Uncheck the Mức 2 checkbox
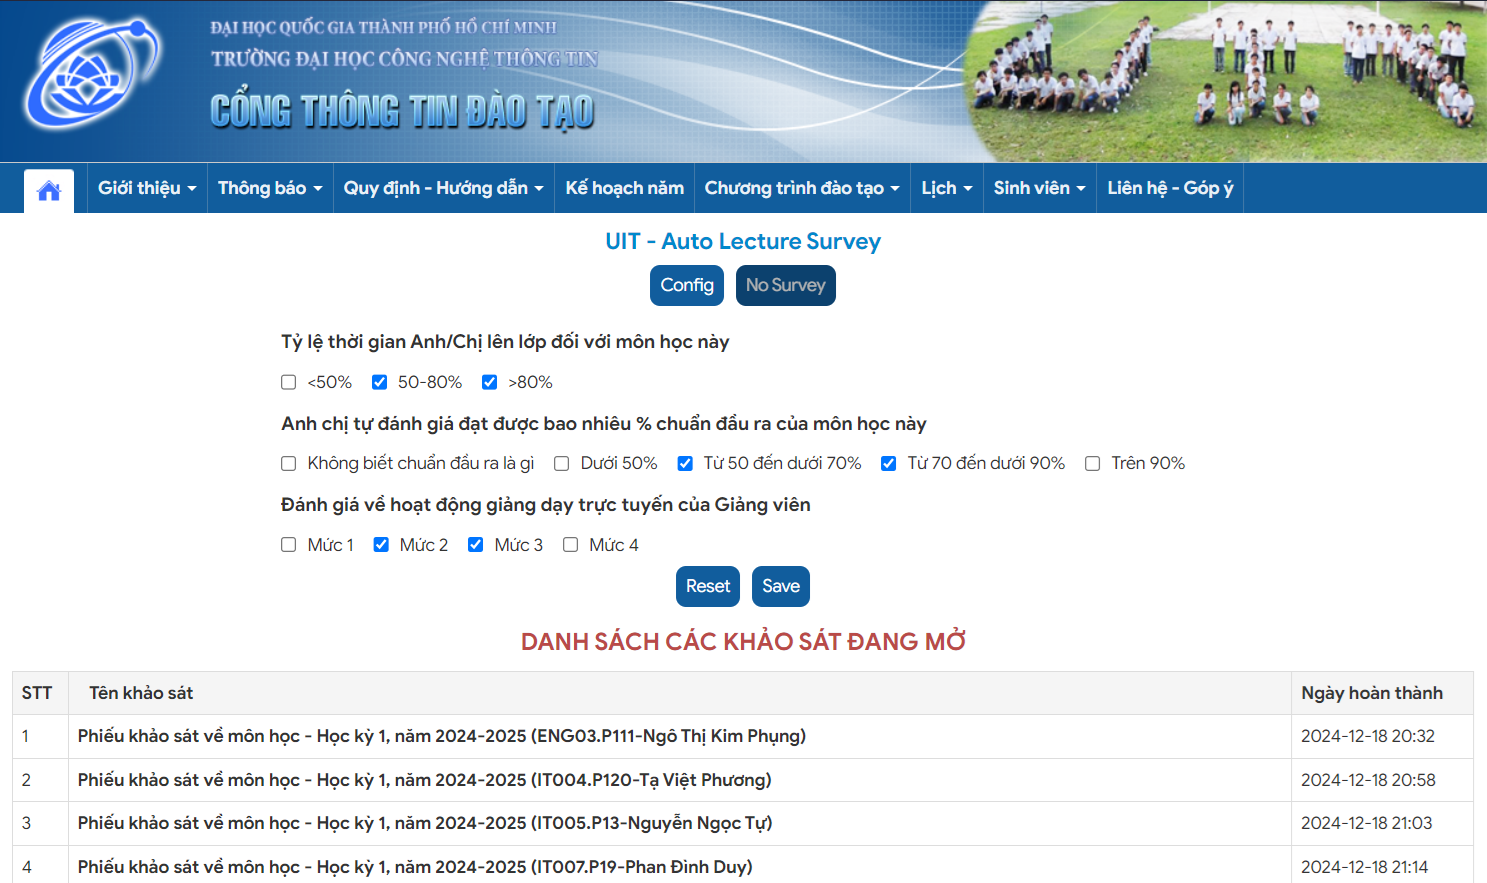The image size is (1487, 883). [381, 545]
